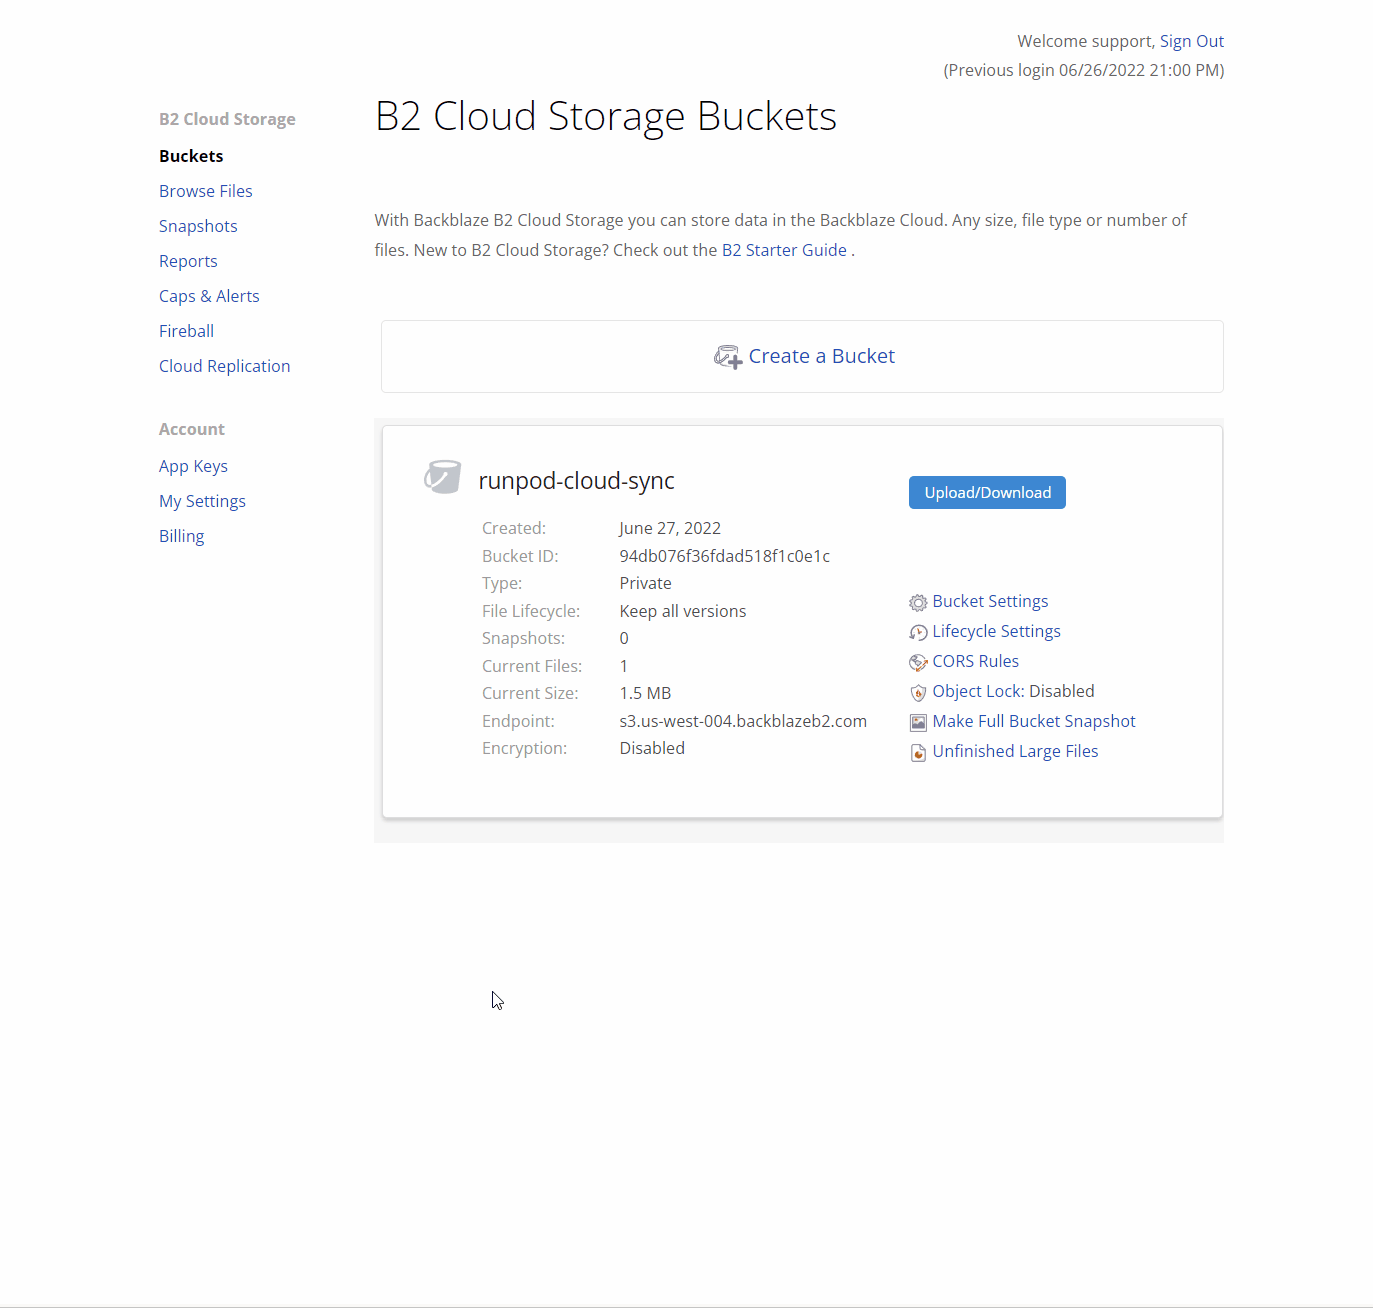Open the Upload/Download button

coord(987,492)
